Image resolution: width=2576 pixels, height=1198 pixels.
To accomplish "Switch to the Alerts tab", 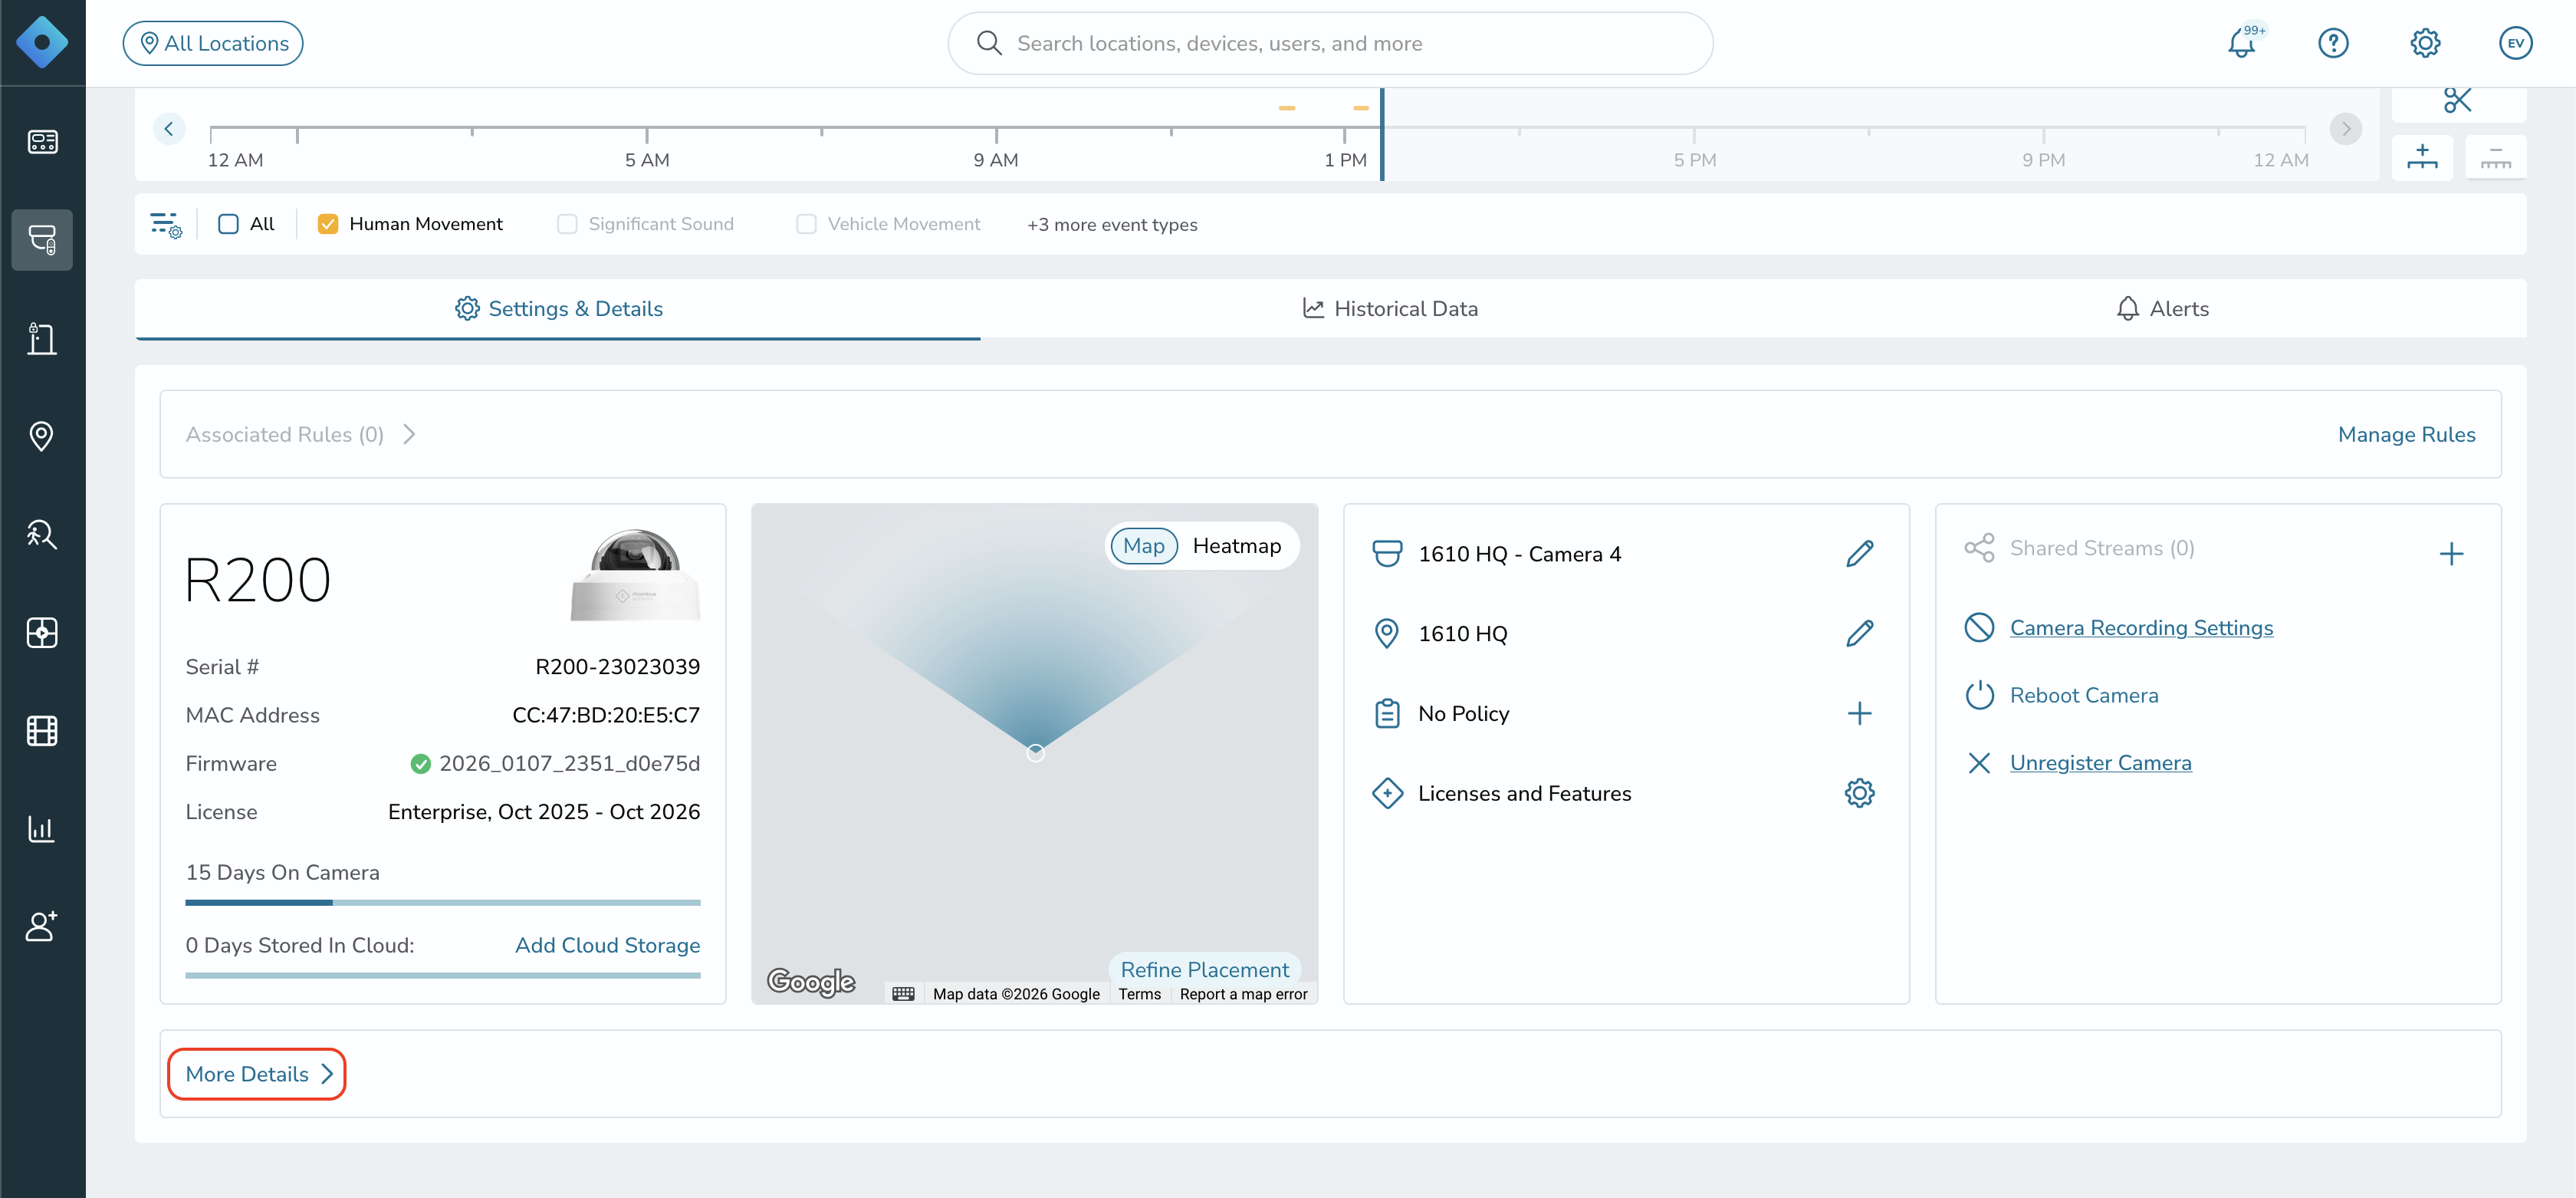I will pyautogui.click(x=2162, y=309).
